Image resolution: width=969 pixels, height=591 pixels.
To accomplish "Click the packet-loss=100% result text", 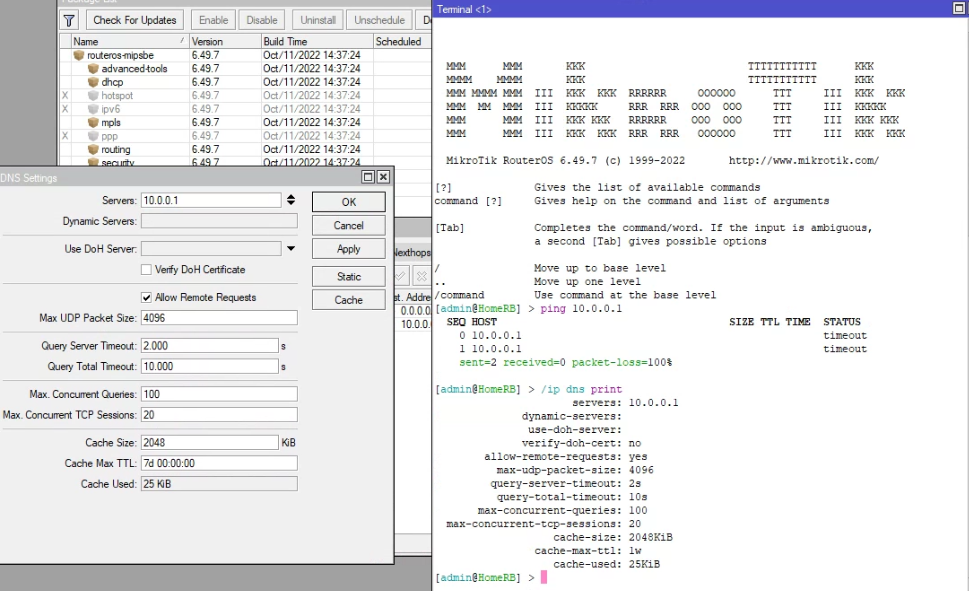I will pos(622,362).
